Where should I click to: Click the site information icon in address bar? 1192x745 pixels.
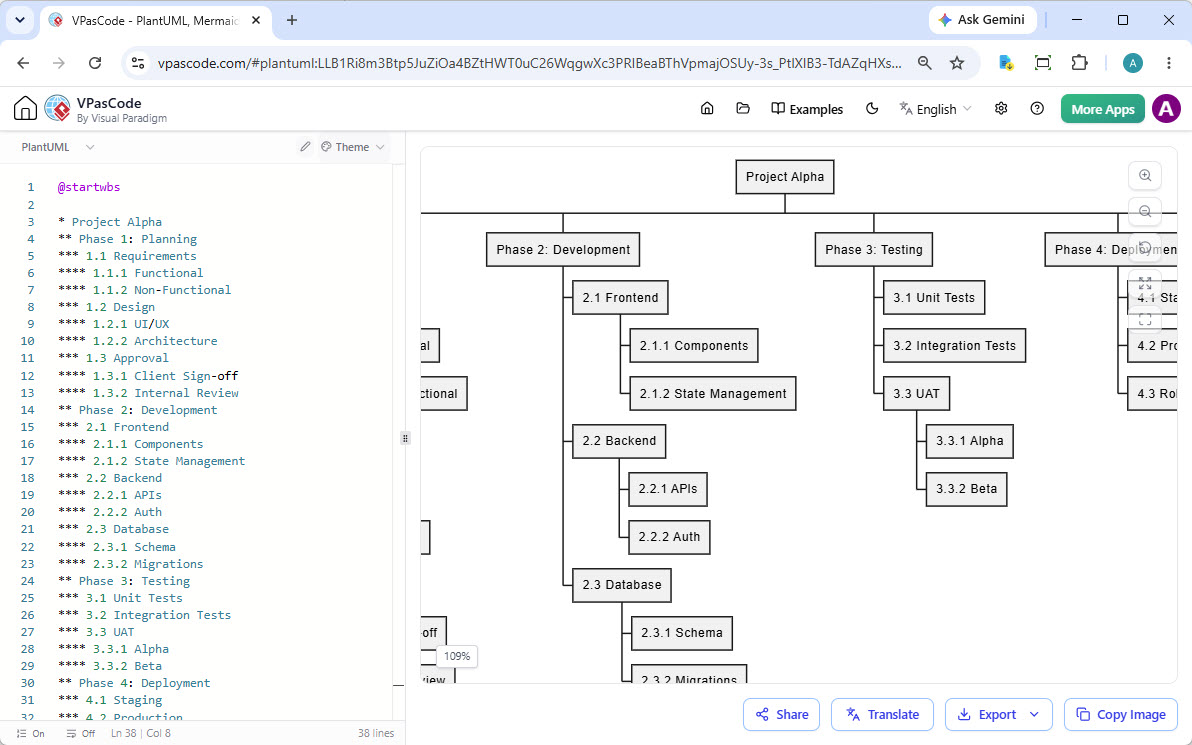tap(138, 63)
